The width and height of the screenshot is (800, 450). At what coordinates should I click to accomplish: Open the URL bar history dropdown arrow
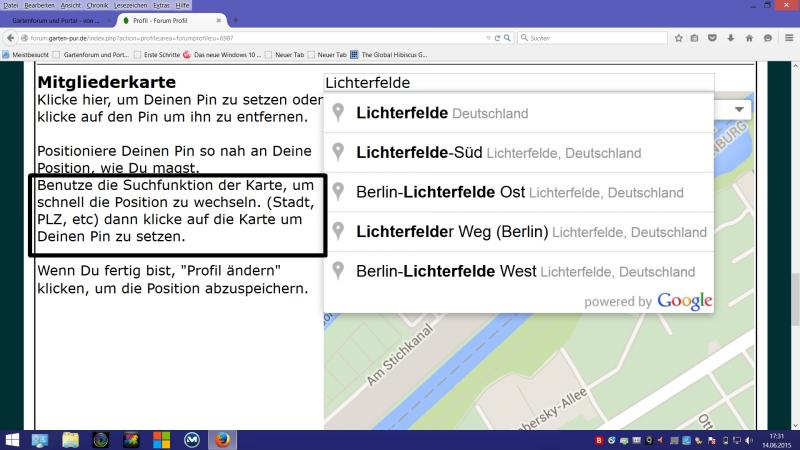click(x=486, y=38)
